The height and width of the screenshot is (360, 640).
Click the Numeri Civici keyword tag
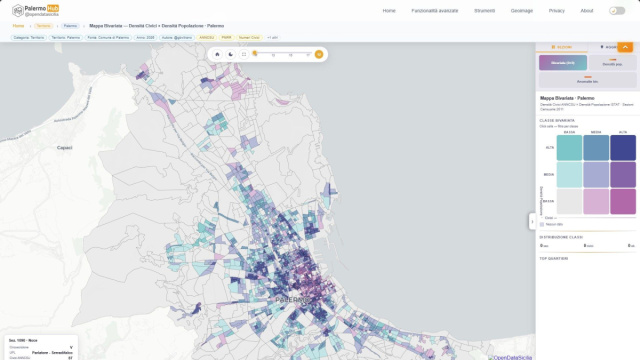[x=249, y=38]
